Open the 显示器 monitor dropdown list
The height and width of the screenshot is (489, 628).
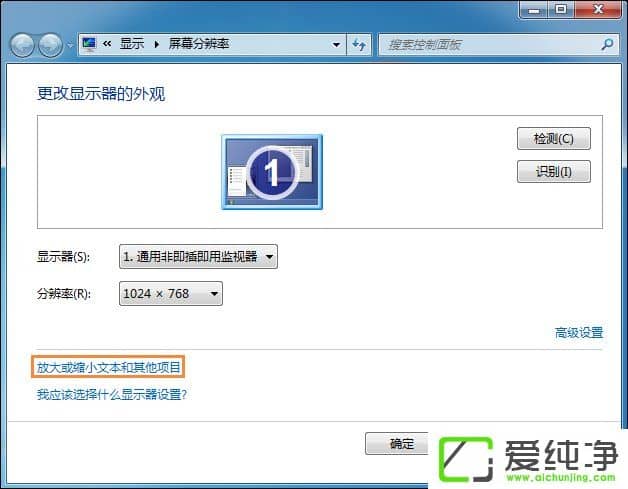pyautogui.click(x=197, y=257)
